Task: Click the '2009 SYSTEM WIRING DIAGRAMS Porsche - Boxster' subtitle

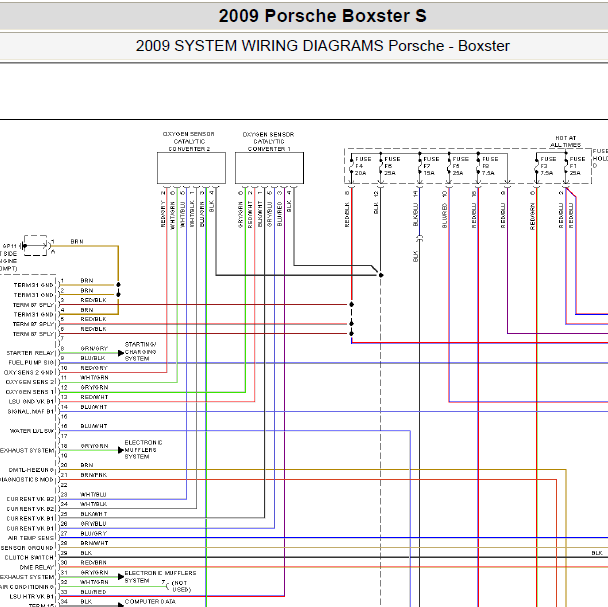Action: (322, 46)
